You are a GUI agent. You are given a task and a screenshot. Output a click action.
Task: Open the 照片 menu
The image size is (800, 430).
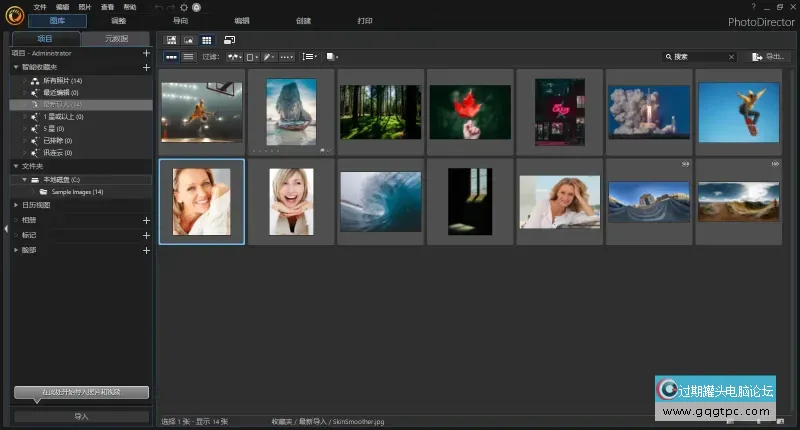(85, 7)
